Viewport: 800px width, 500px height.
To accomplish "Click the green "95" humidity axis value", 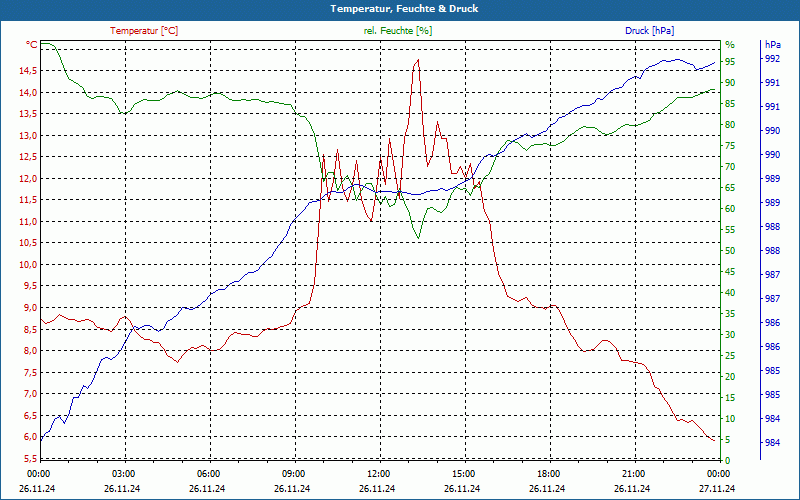I will pos(730,62).
